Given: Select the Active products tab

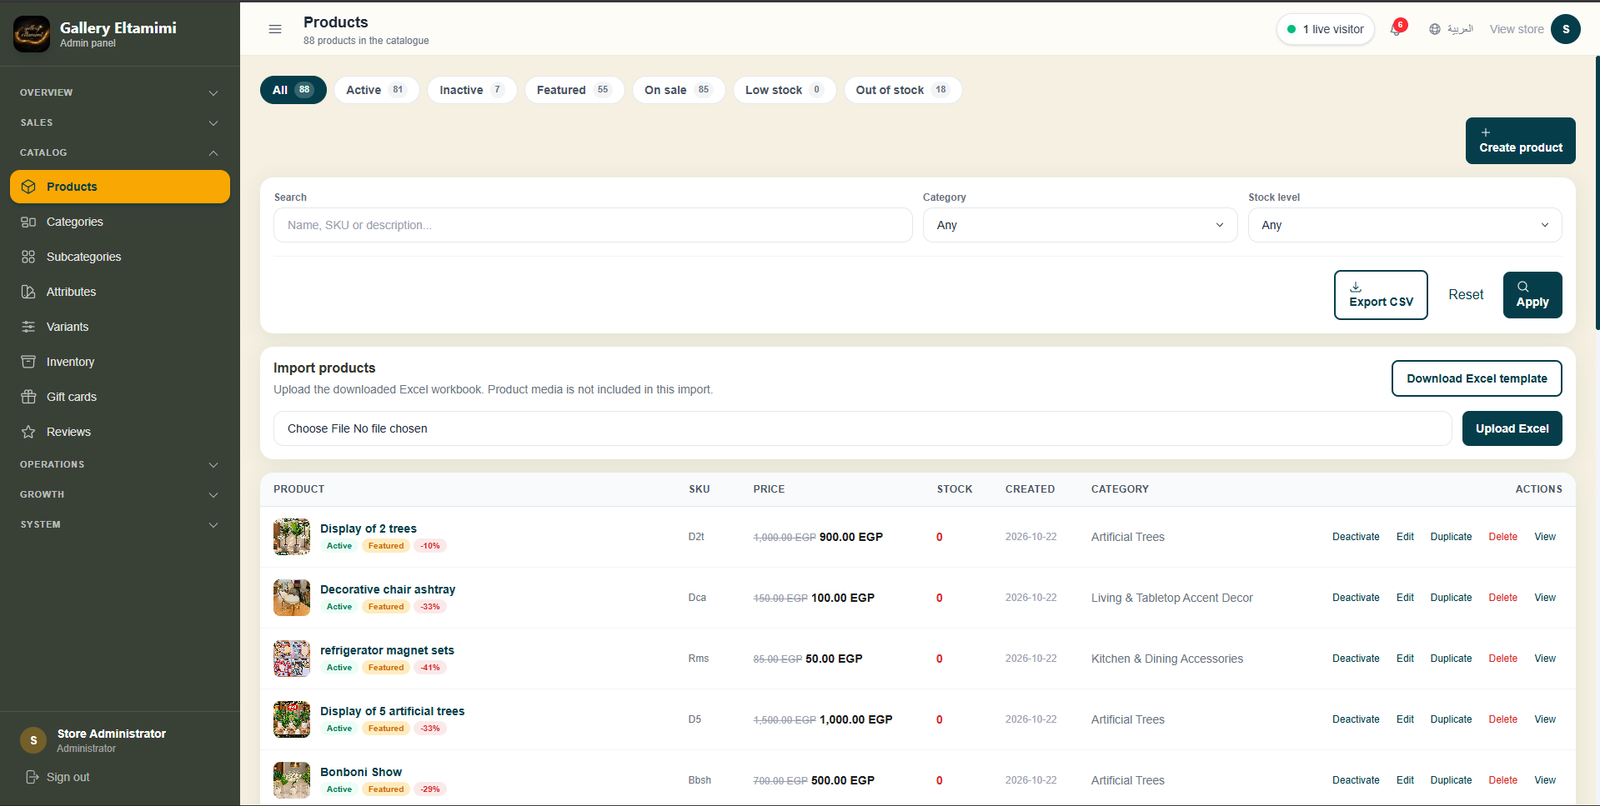Looking at the screenshot, I should 376,90.
